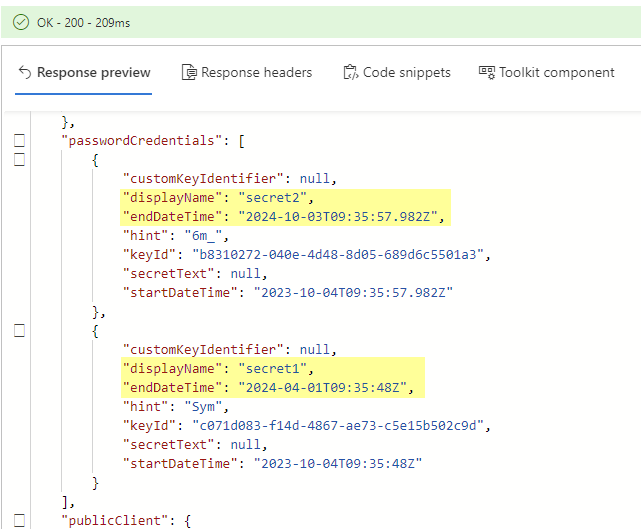Click the Toolkit component icon
The width and height of the screenshot is (641, 529).
486,72
